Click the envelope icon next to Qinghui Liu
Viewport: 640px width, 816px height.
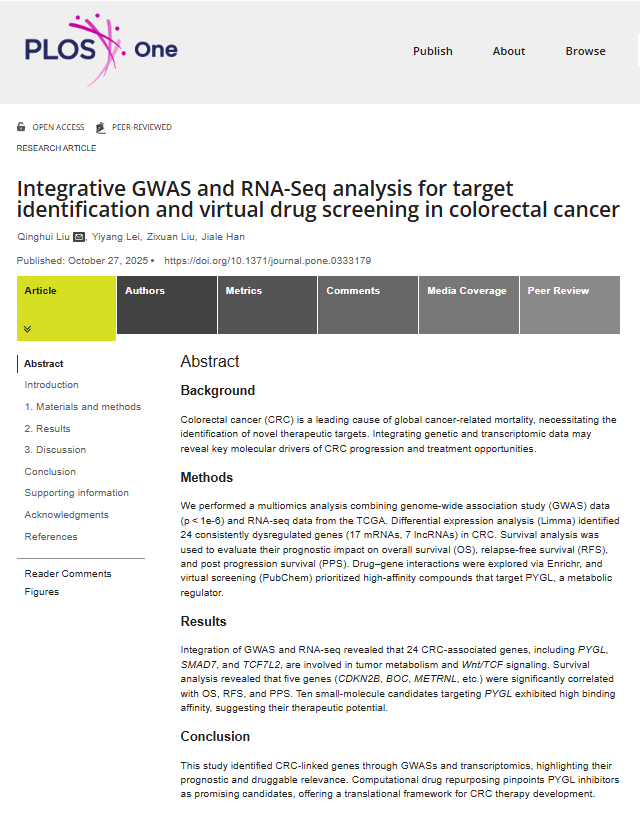79,237
